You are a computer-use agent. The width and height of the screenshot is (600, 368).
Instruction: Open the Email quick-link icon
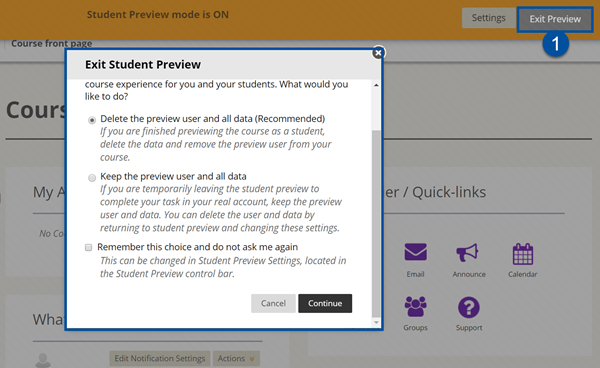point(415,252)
